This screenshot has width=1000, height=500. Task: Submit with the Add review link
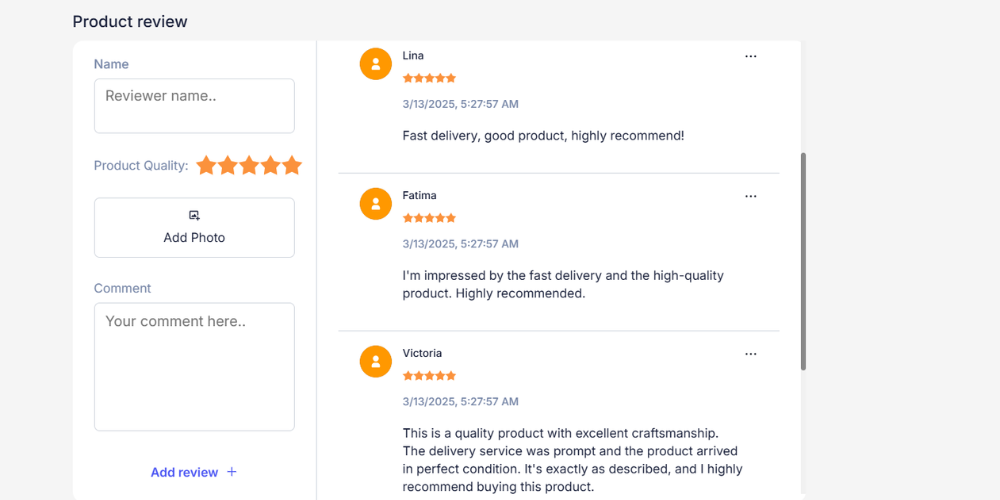point(184,472)
